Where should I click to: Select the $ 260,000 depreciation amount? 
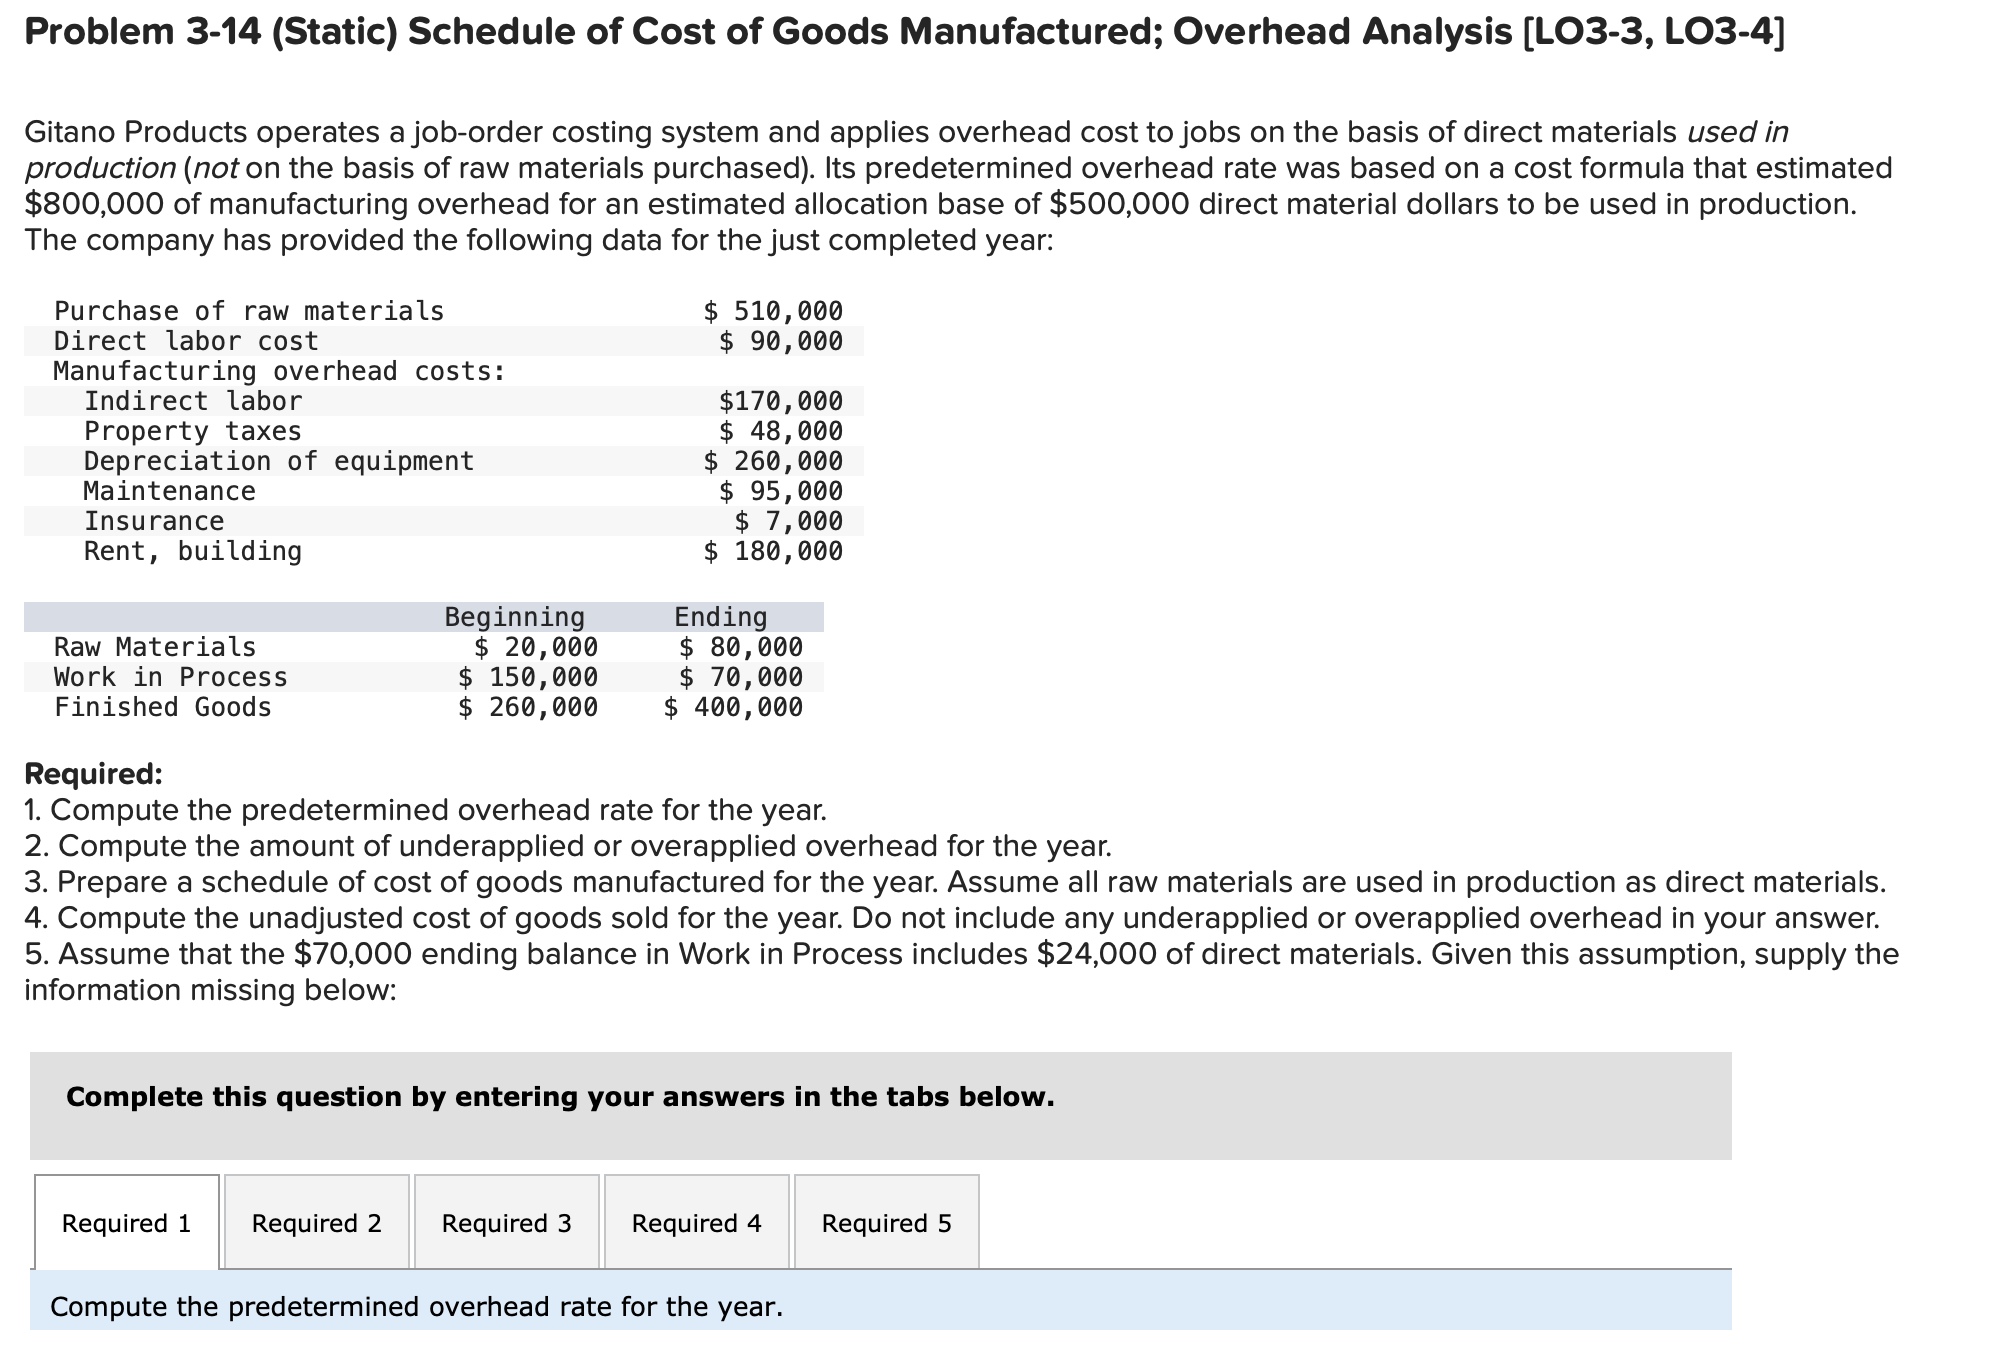pos(773,461)
